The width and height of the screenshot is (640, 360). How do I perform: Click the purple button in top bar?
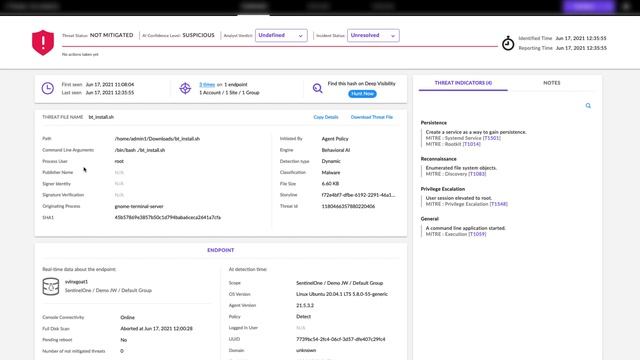pyautogui.click(x=588, y=6)
